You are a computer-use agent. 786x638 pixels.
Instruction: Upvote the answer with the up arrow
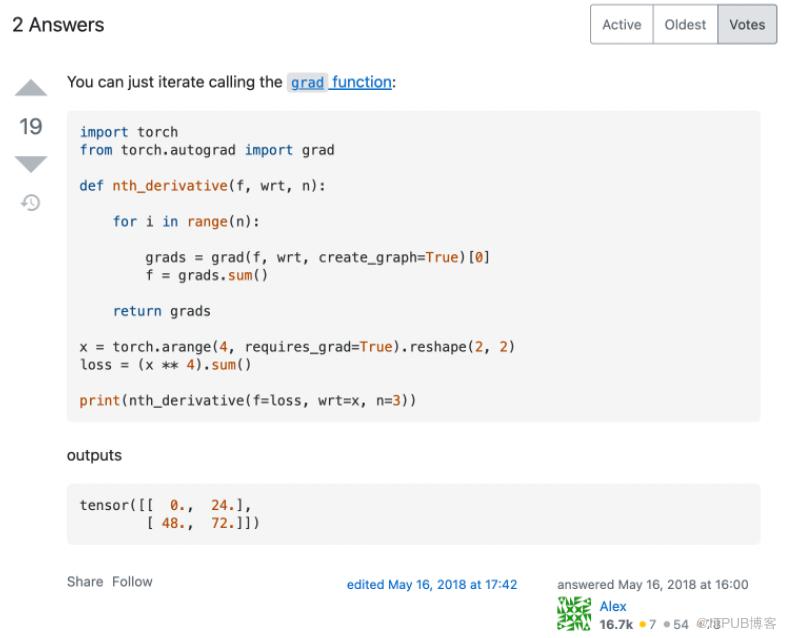coord(31,89)
